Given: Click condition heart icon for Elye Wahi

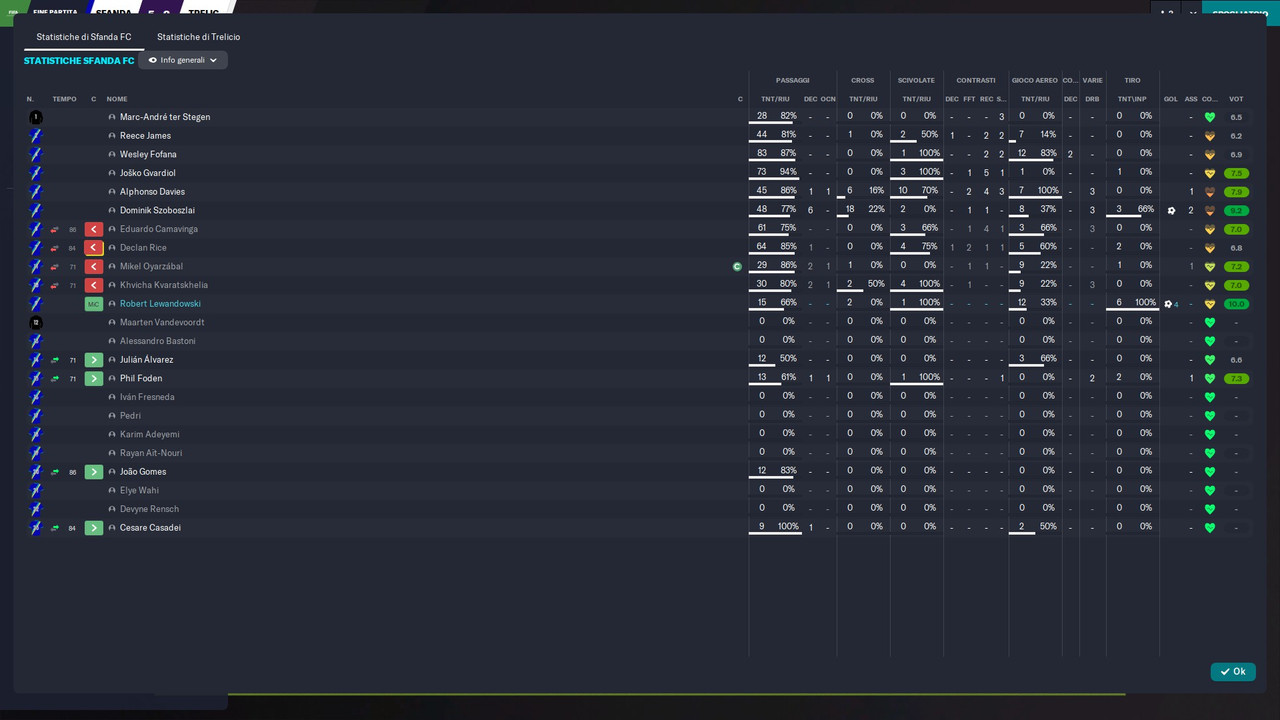Looking at the screenshot, I should tap(1210, 490).
